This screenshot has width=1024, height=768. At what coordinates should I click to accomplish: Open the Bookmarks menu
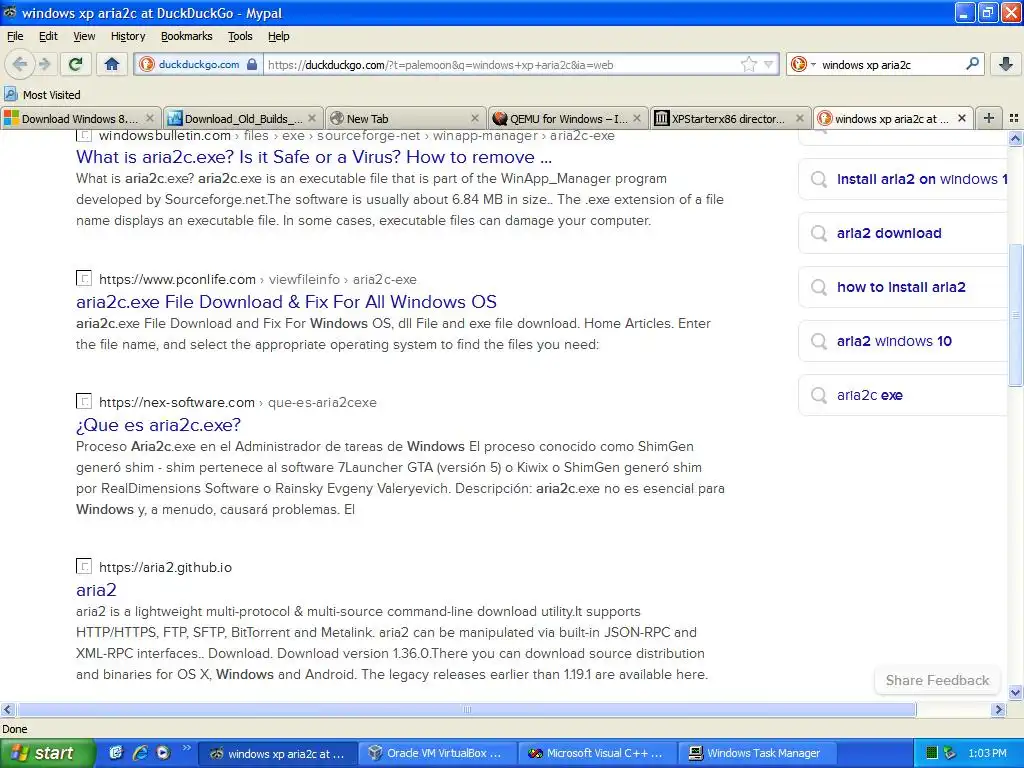point(186,36)
